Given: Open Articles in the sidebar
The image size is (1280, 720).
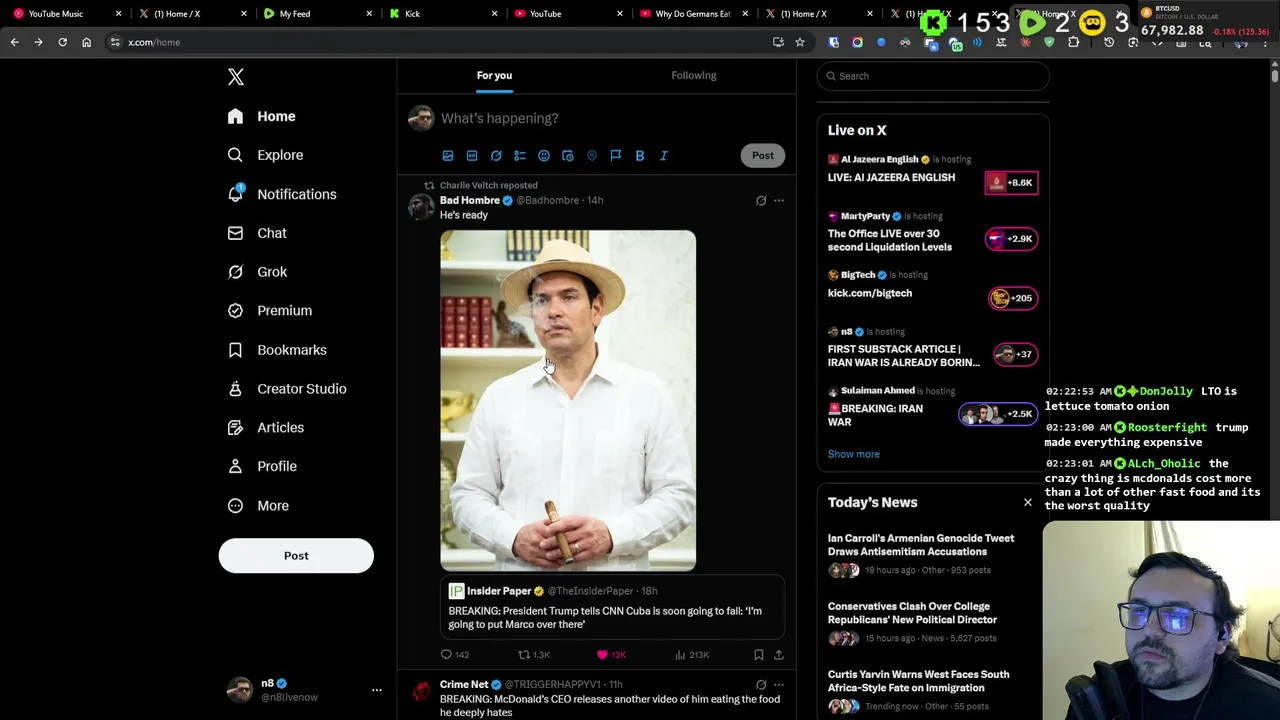Looking at the screenshot, I should [266, 428].
